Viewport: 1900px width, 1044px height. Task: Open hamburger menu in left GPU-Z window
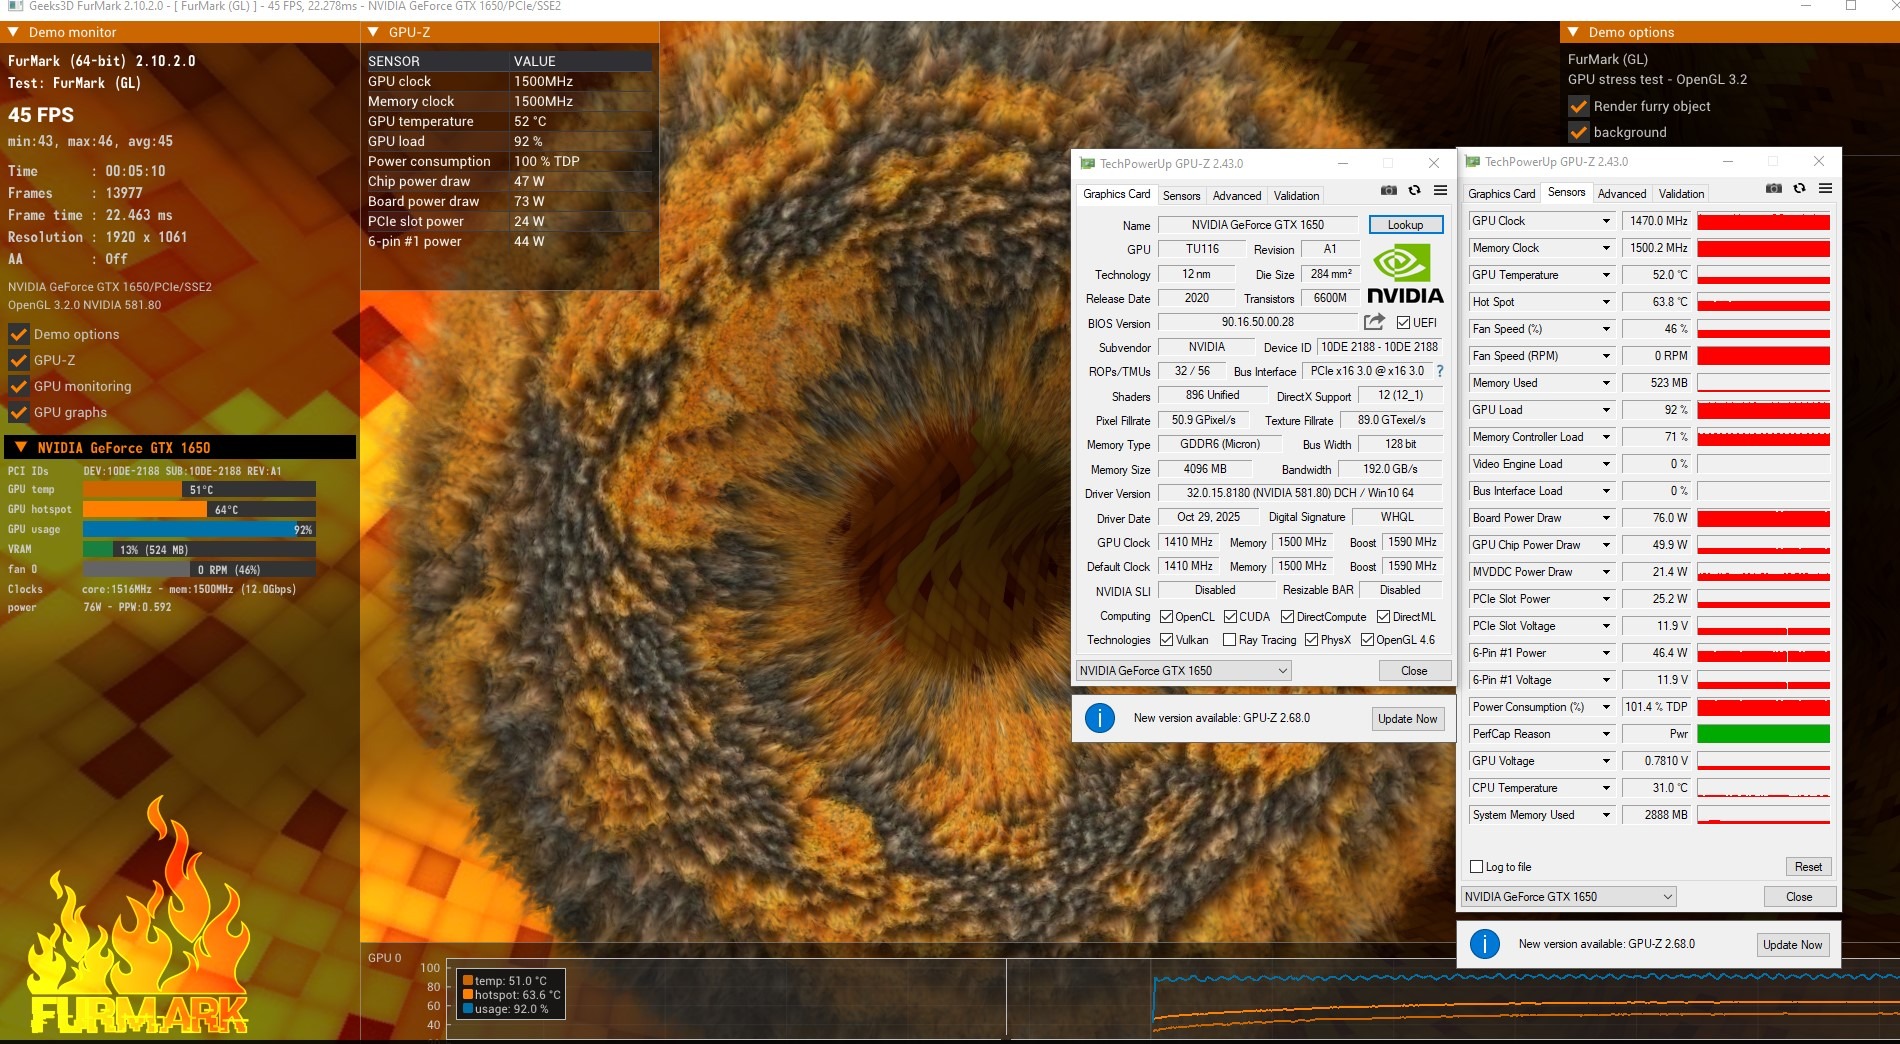tap(1440, 190)
